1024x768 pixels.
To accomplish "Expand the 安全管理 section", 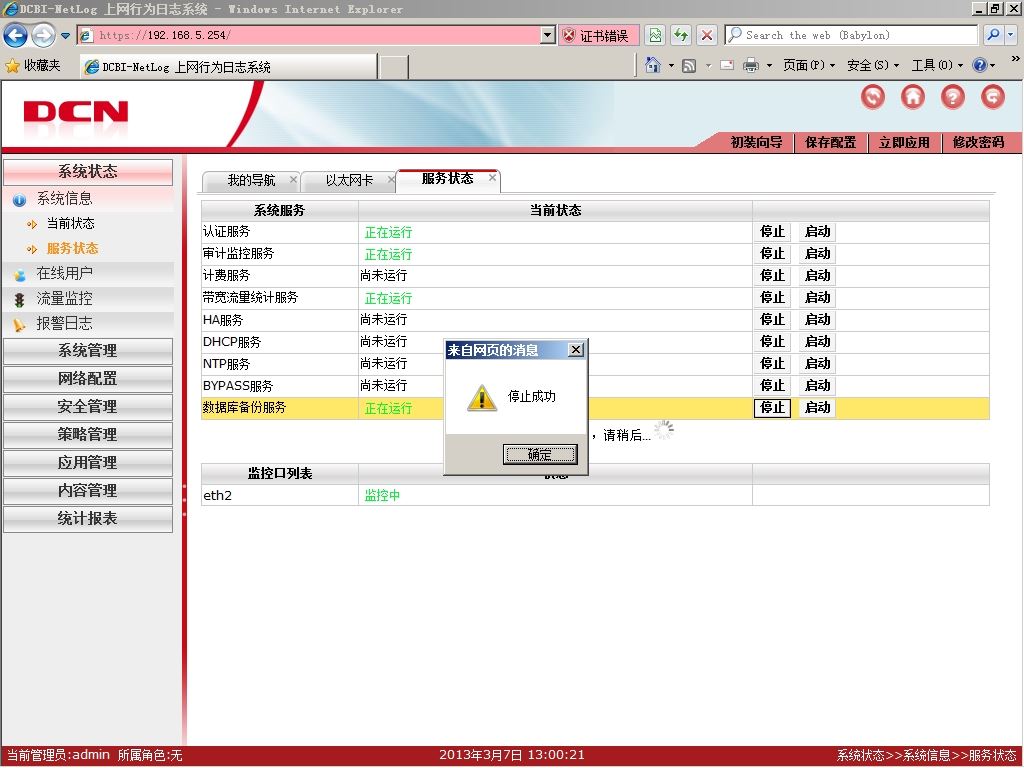I will coord(88,407).
